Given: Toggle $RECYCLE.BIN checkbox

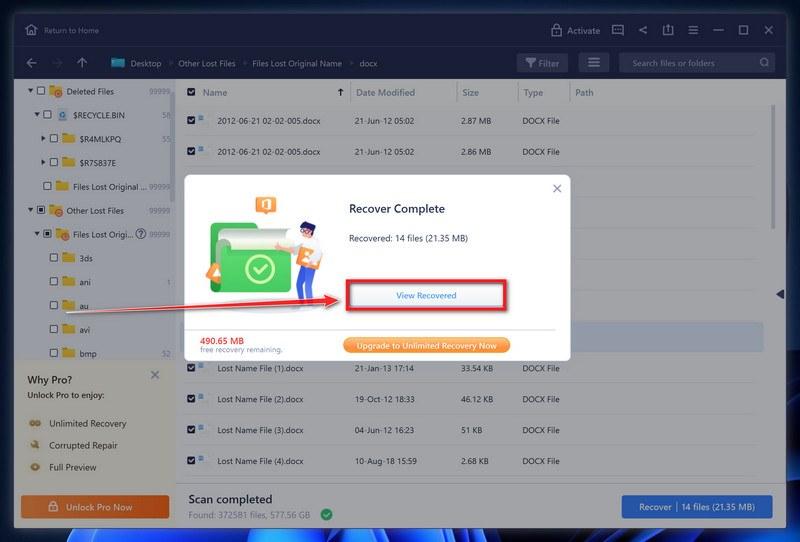Looking at the screenshot, I should click(47, 114).
